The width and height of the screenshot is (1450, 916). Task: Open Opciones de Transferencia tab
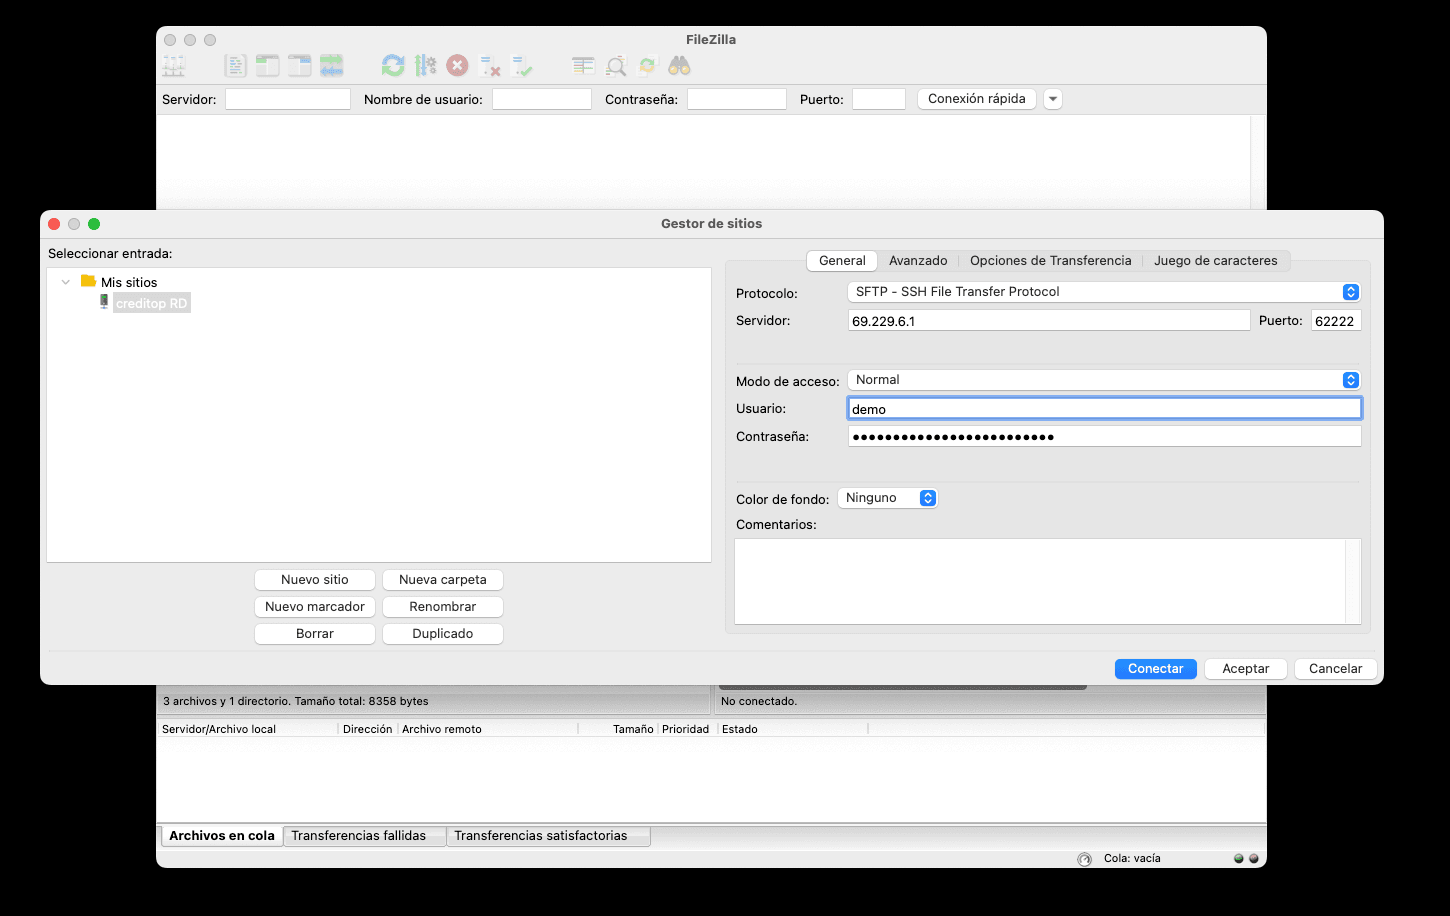coord(1050,261)
